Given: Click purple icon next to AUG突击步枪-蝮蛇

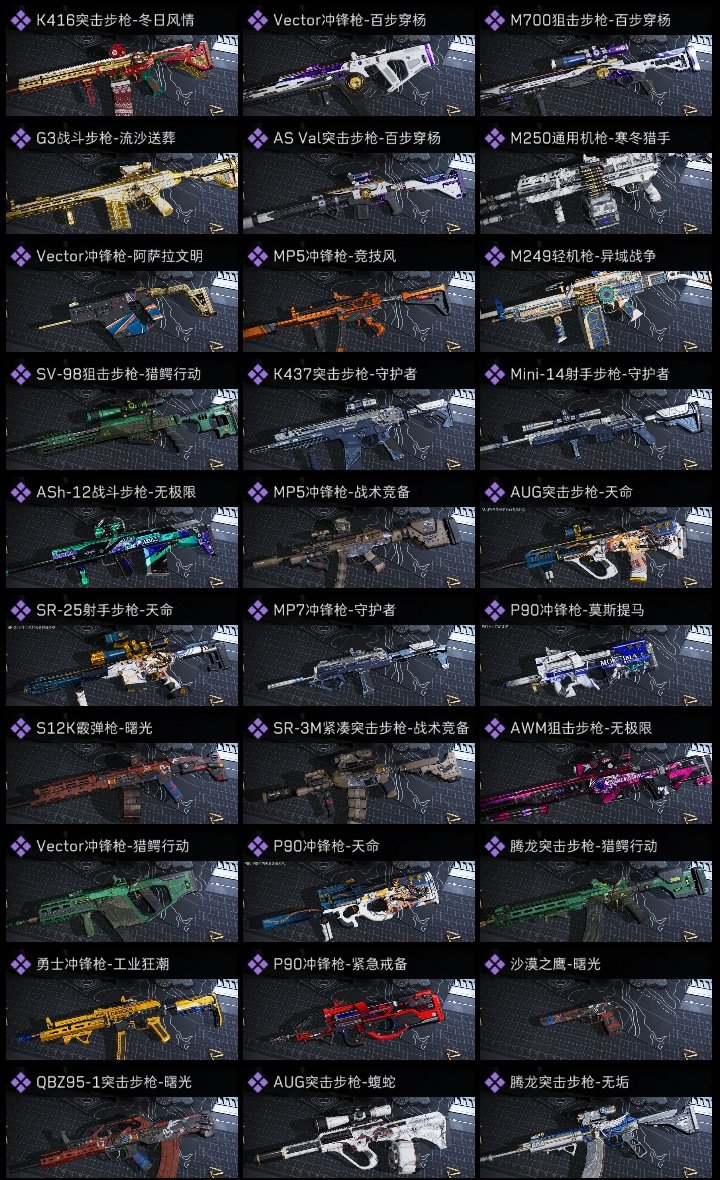Looking at the screenshot, I should click(x=258, y=1082).
